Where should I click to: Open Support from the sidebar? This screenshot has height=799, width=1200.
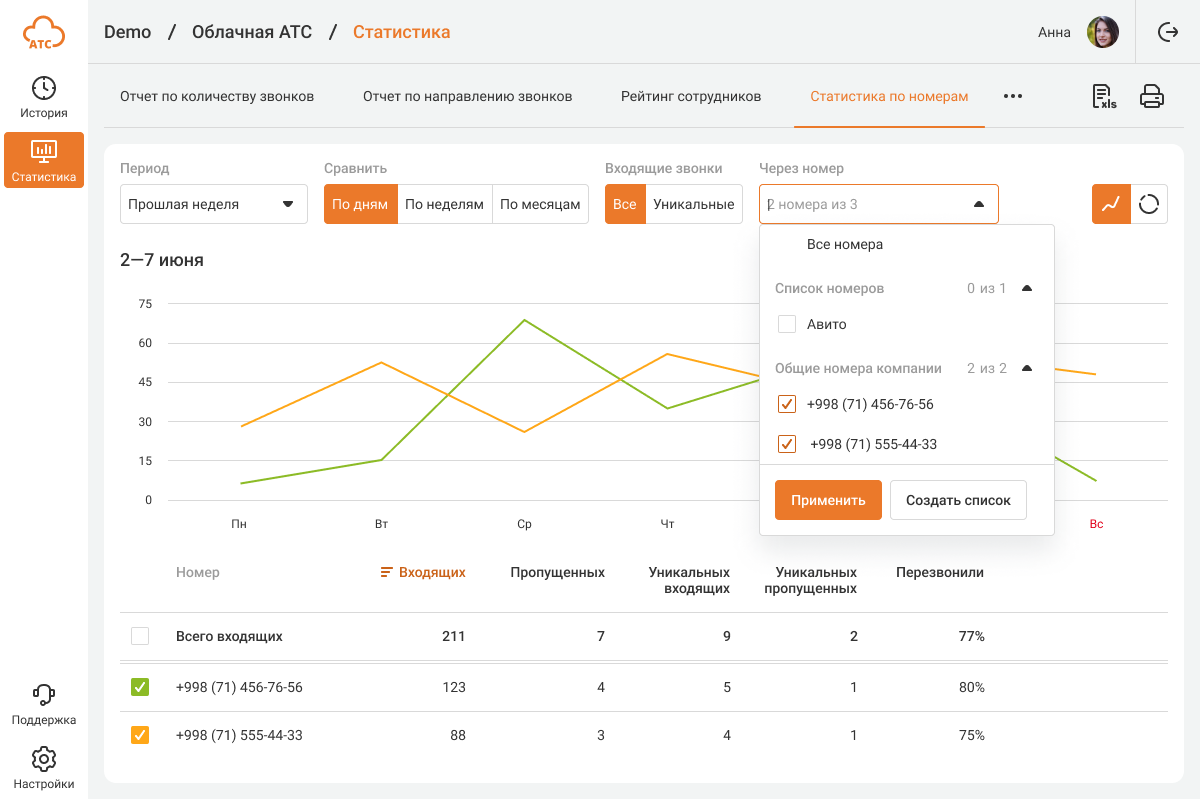point(44,704)
